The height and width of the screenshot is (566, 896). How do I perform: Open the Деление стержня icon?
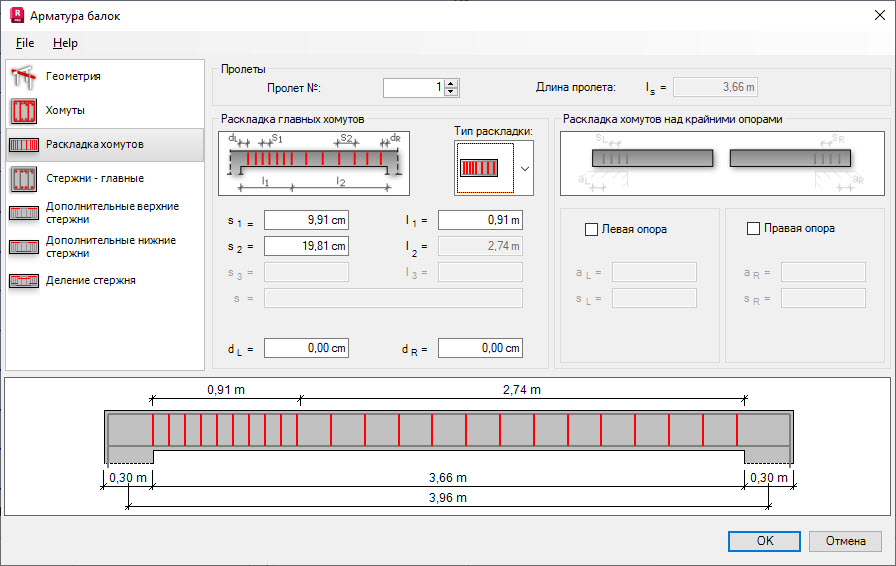23,281
